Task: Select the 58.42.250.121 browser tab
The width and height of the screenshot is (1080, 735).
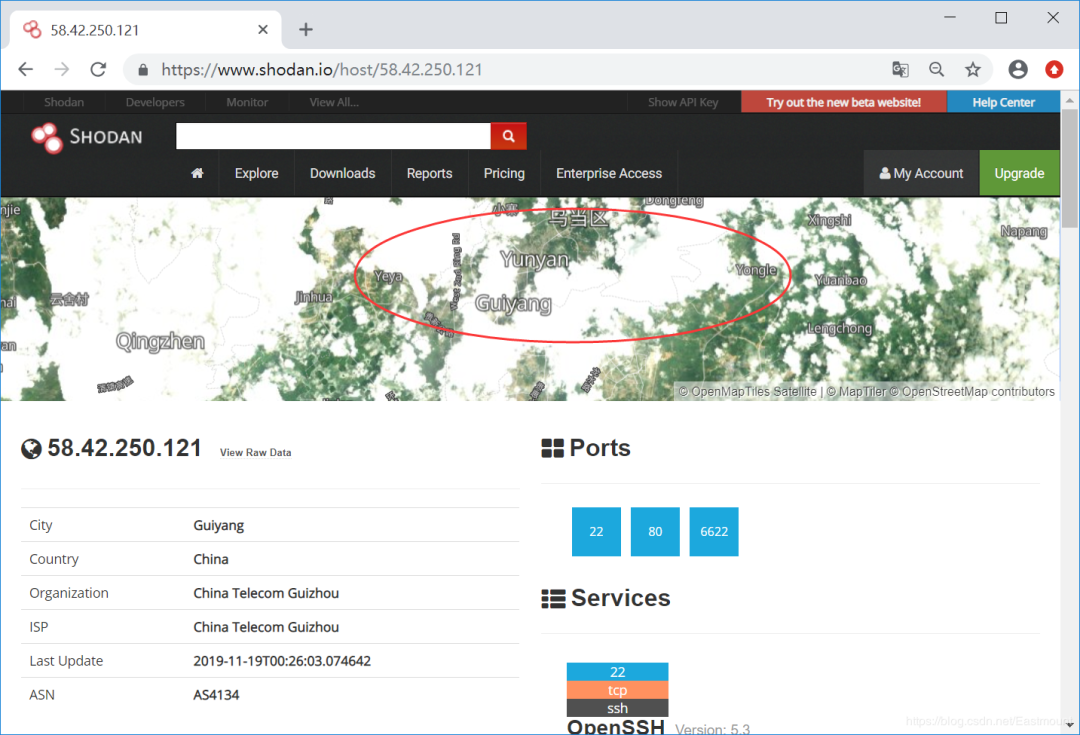Action: click(146, 30)
